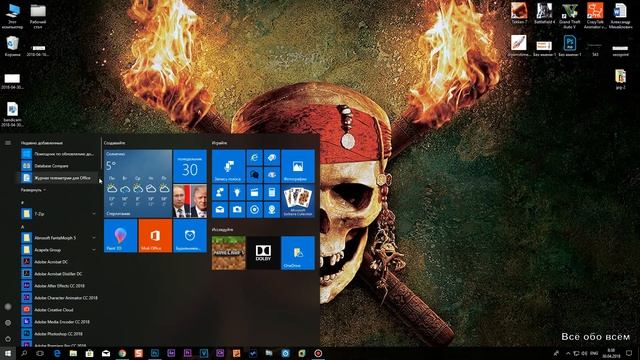Select the Recycle Bin desktop icon
Screen dimensions: 640x360
point(13,46)
